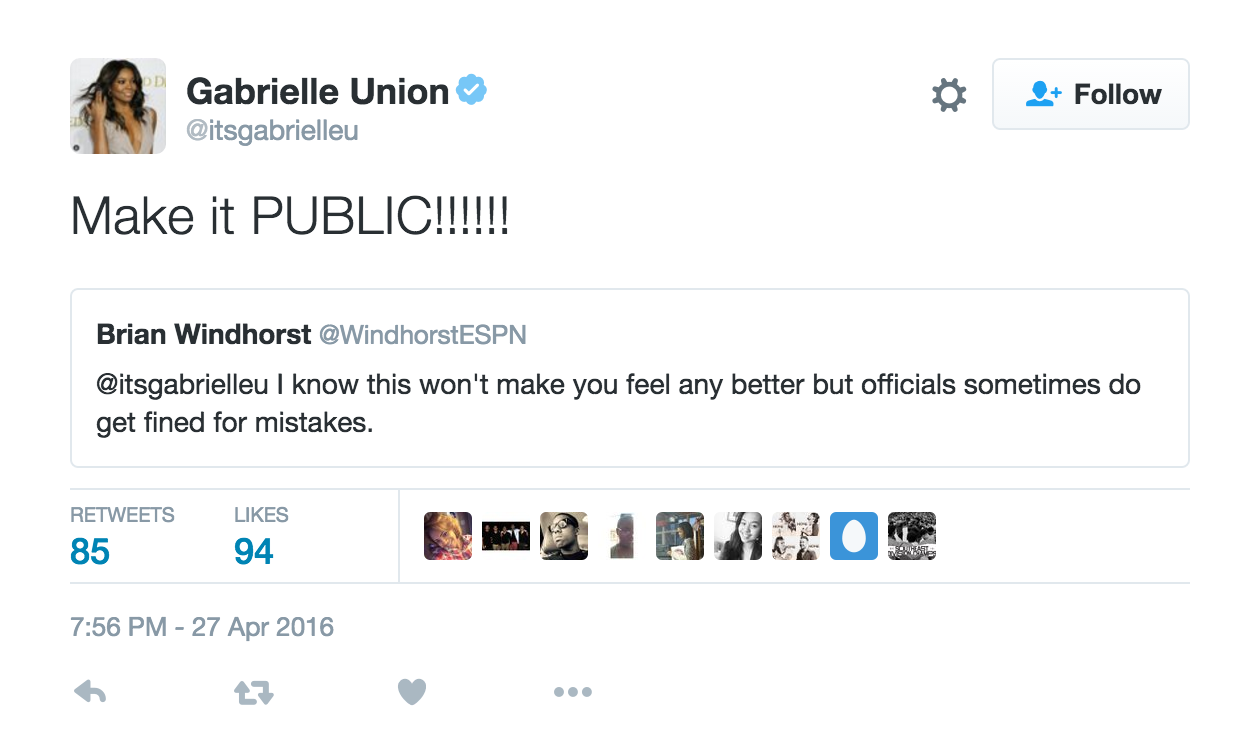Visit the @itsgabrielleu handle under the name

[x=272, y=131]
